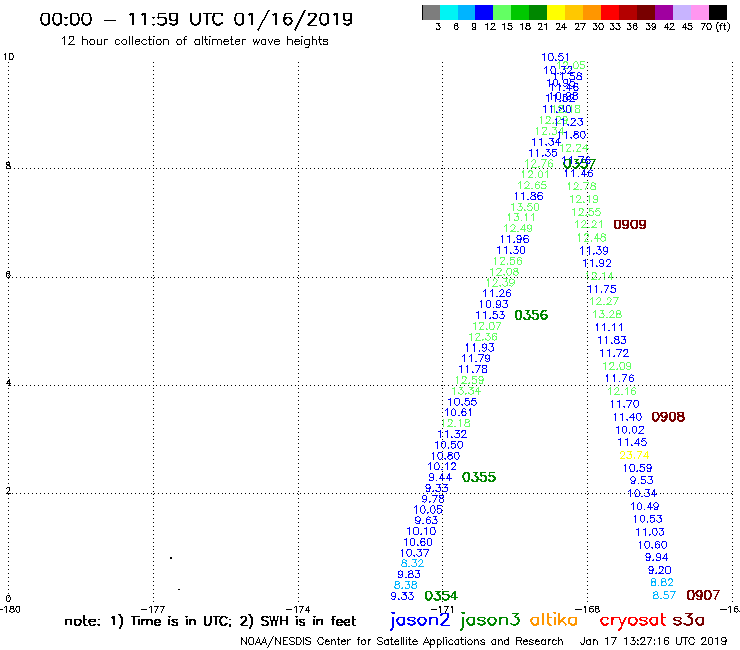Click the 13.28 wave height reading

pyautogui.click(x=607, y=314)
